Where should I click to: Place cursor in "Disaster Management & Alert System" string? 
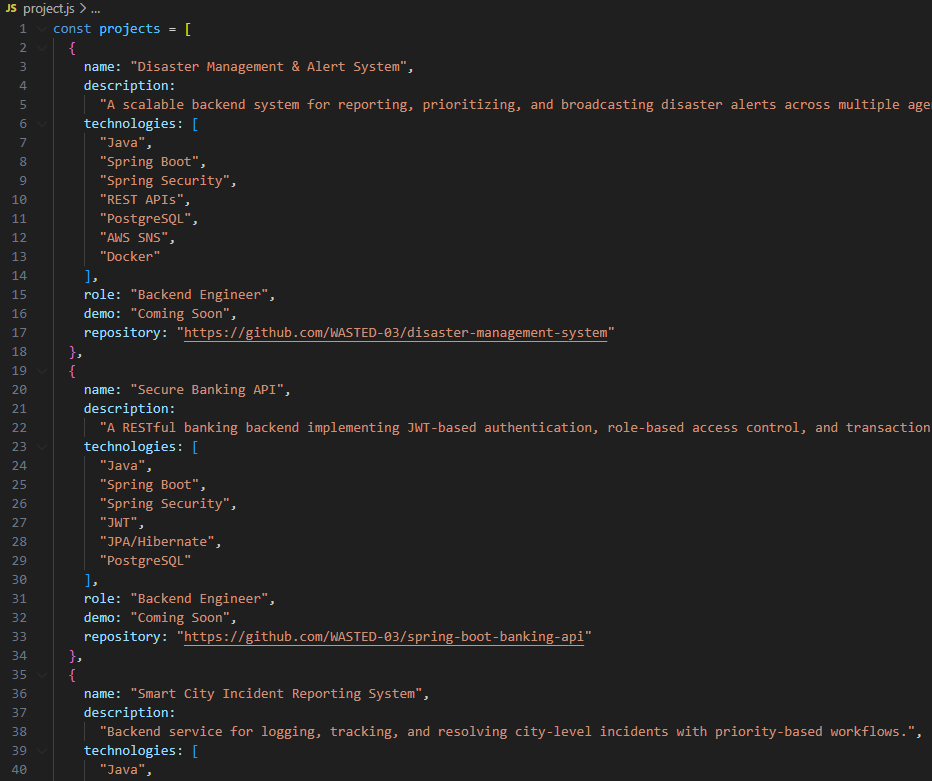(272, 67)
